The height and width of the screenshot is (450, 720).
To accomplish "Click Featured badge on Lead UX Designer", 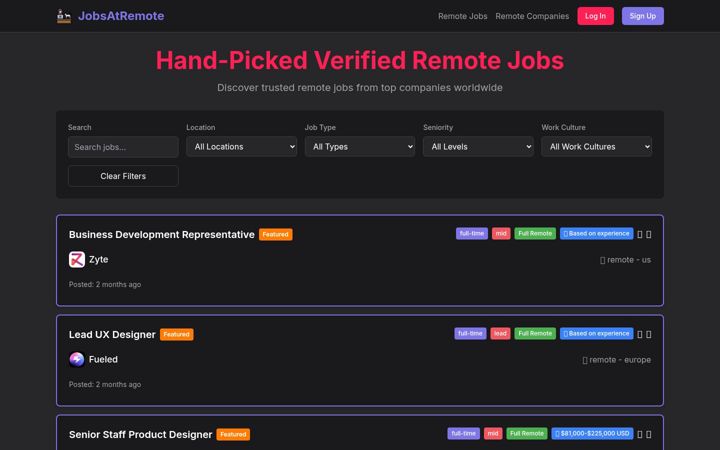I will click(x=177, y=335).
